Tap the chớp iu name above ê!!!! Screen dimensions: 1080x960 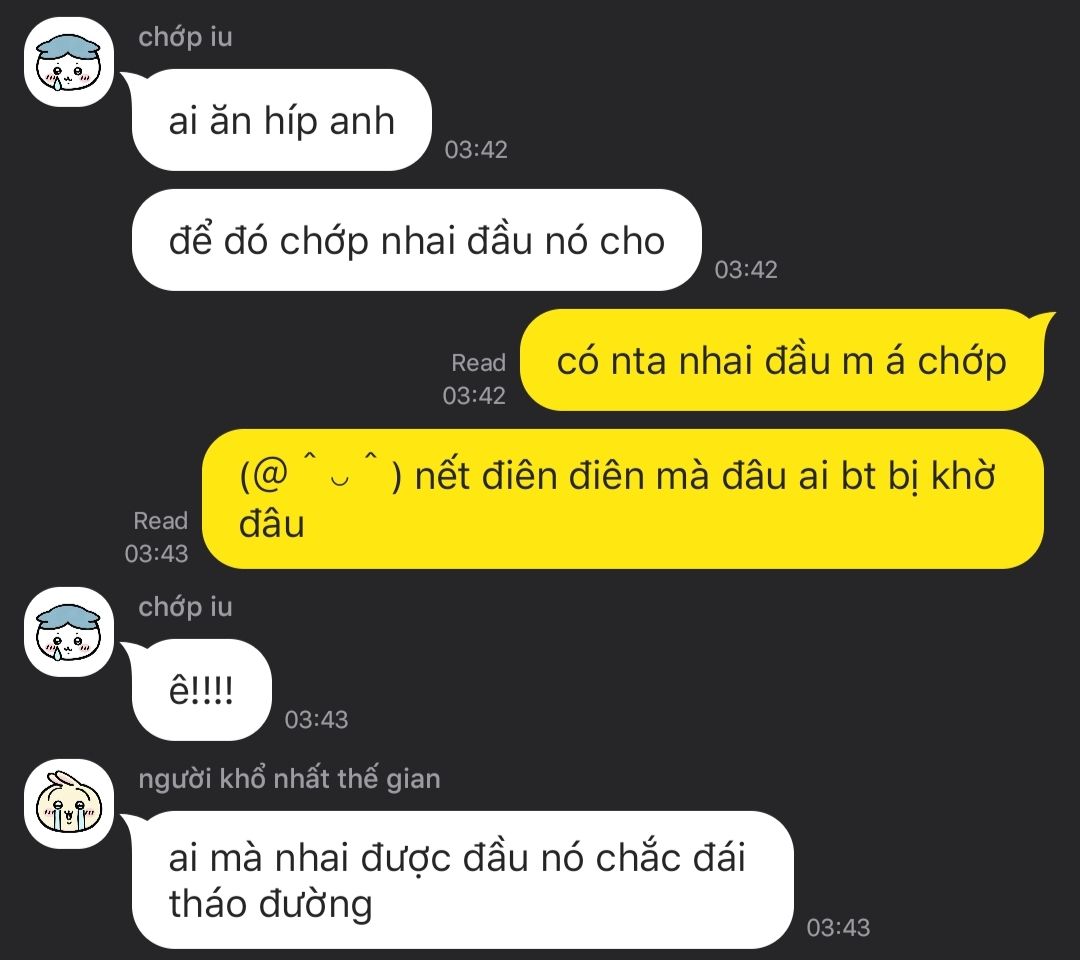[x=185, y=607]
